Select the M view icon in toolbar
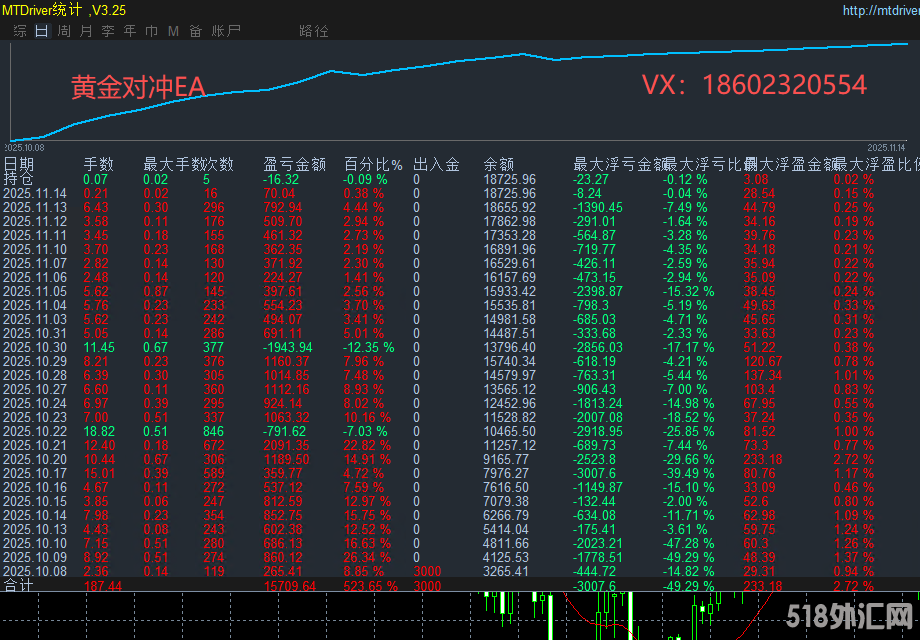Screen dimensions: 920x640 [x=172, y=31]
